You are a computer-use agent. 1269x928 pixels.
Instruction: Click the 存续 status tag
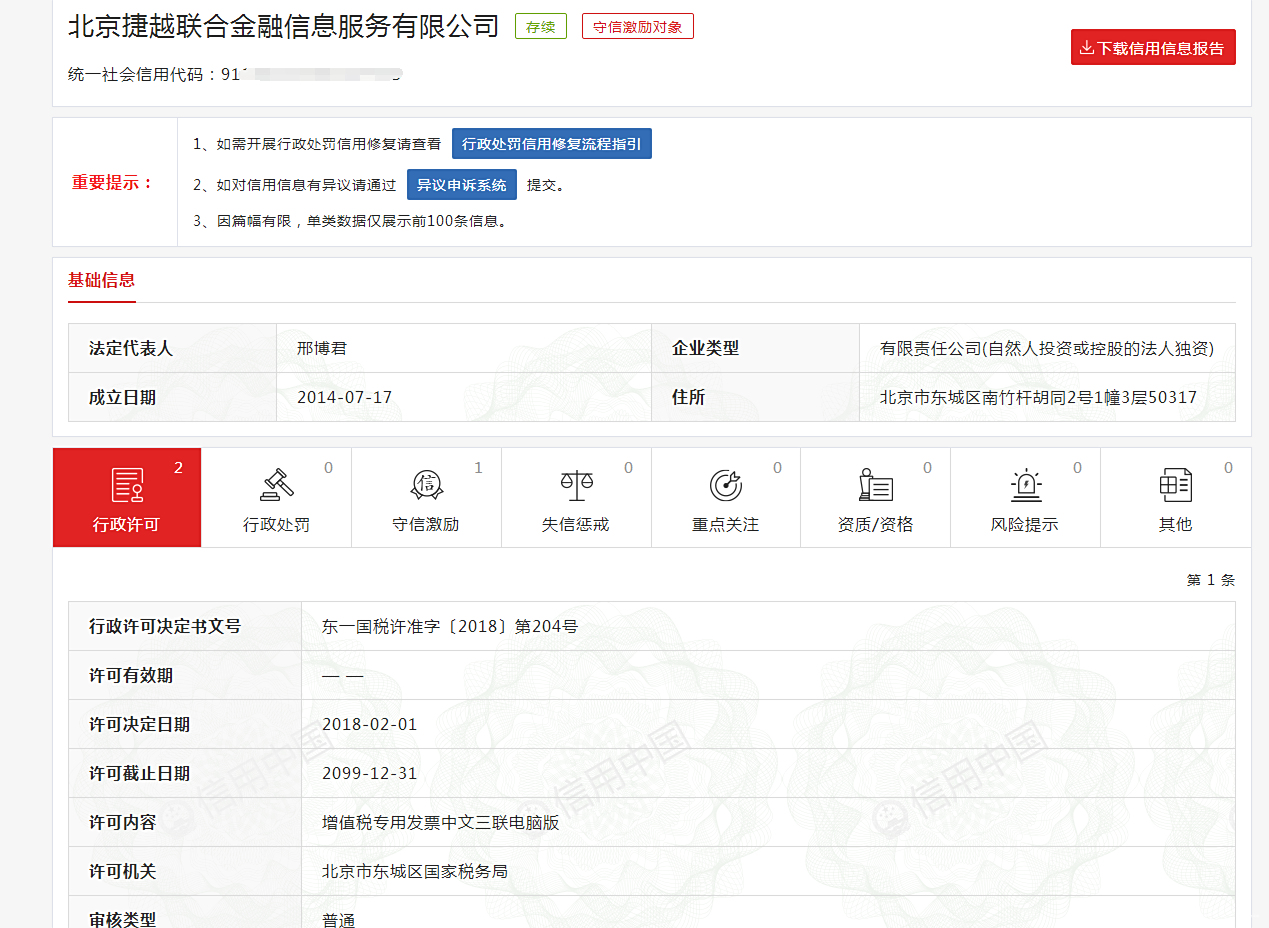(540, 27)
